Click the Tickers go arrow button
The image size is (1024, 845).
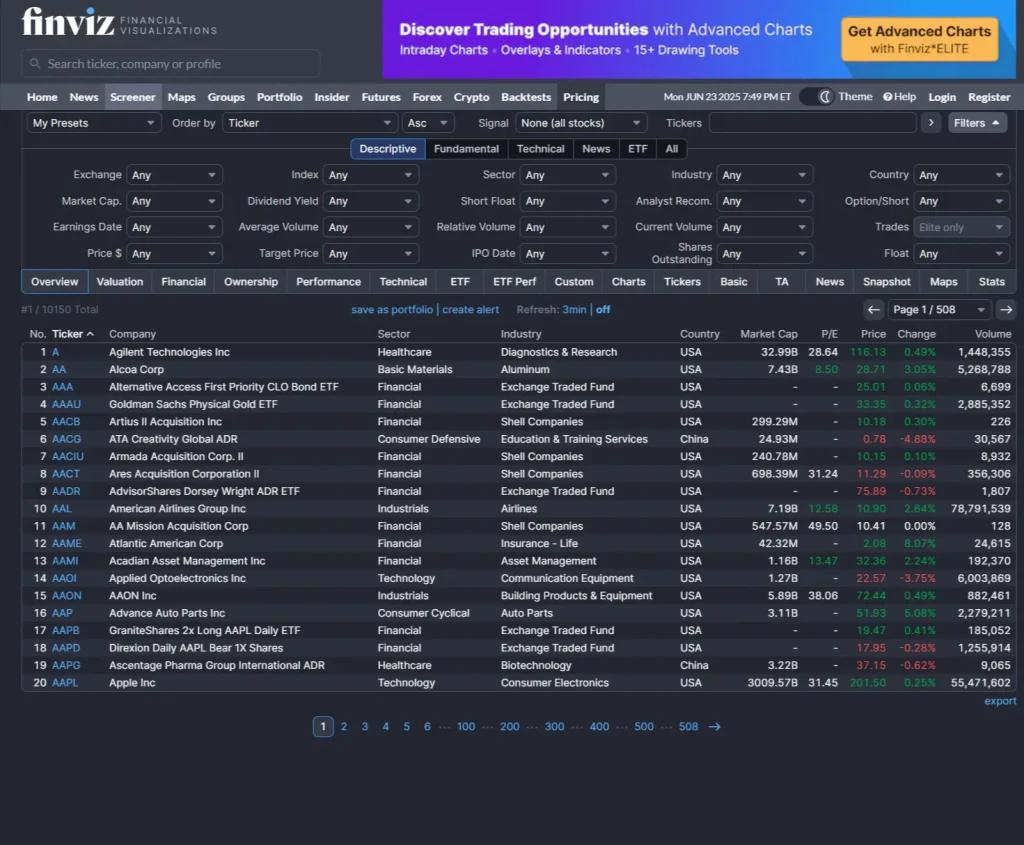pyautogui.click(x=931, y=123)
